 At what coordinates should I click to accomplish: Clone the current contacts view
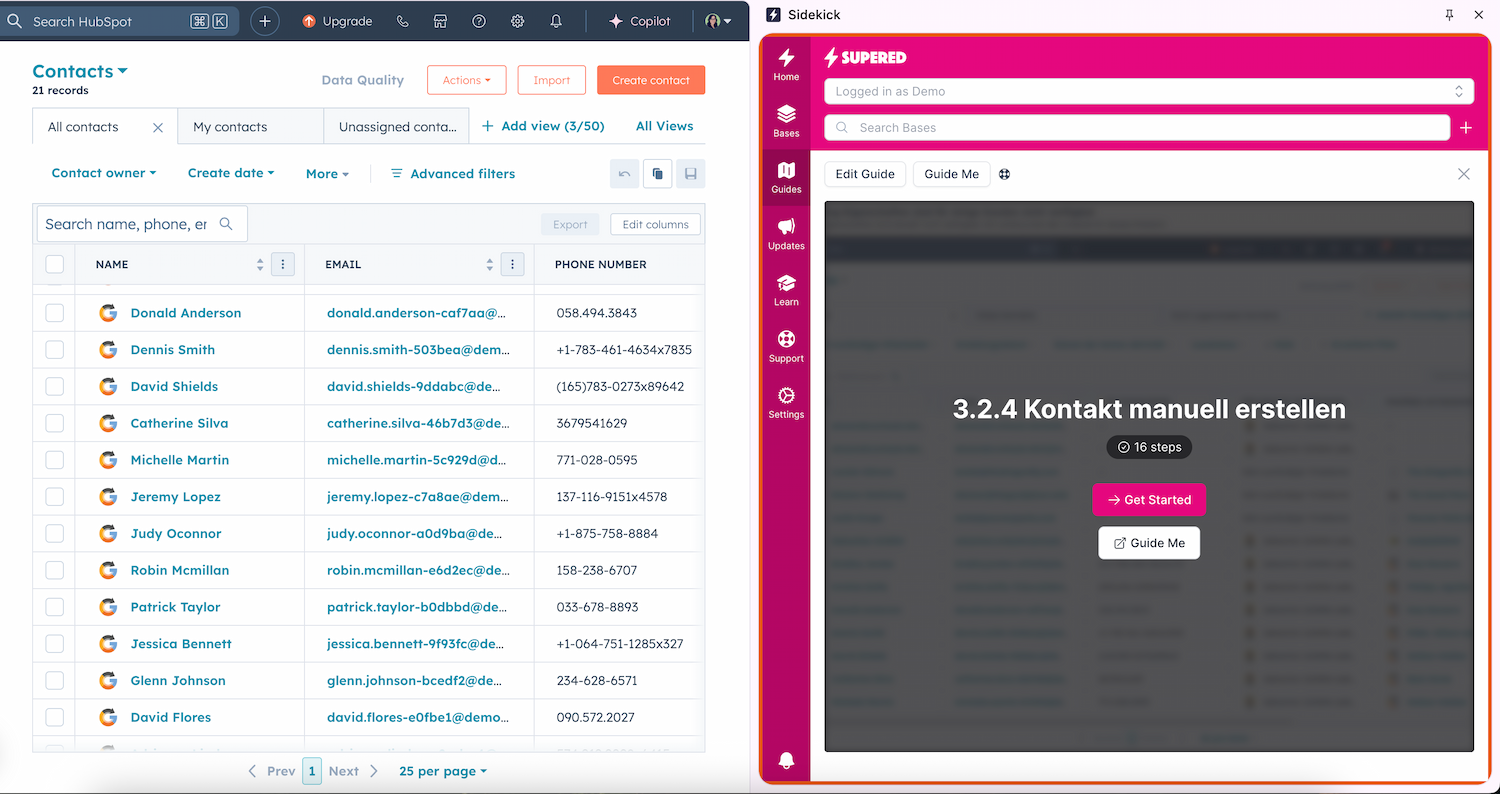click(x=657, y=174)
